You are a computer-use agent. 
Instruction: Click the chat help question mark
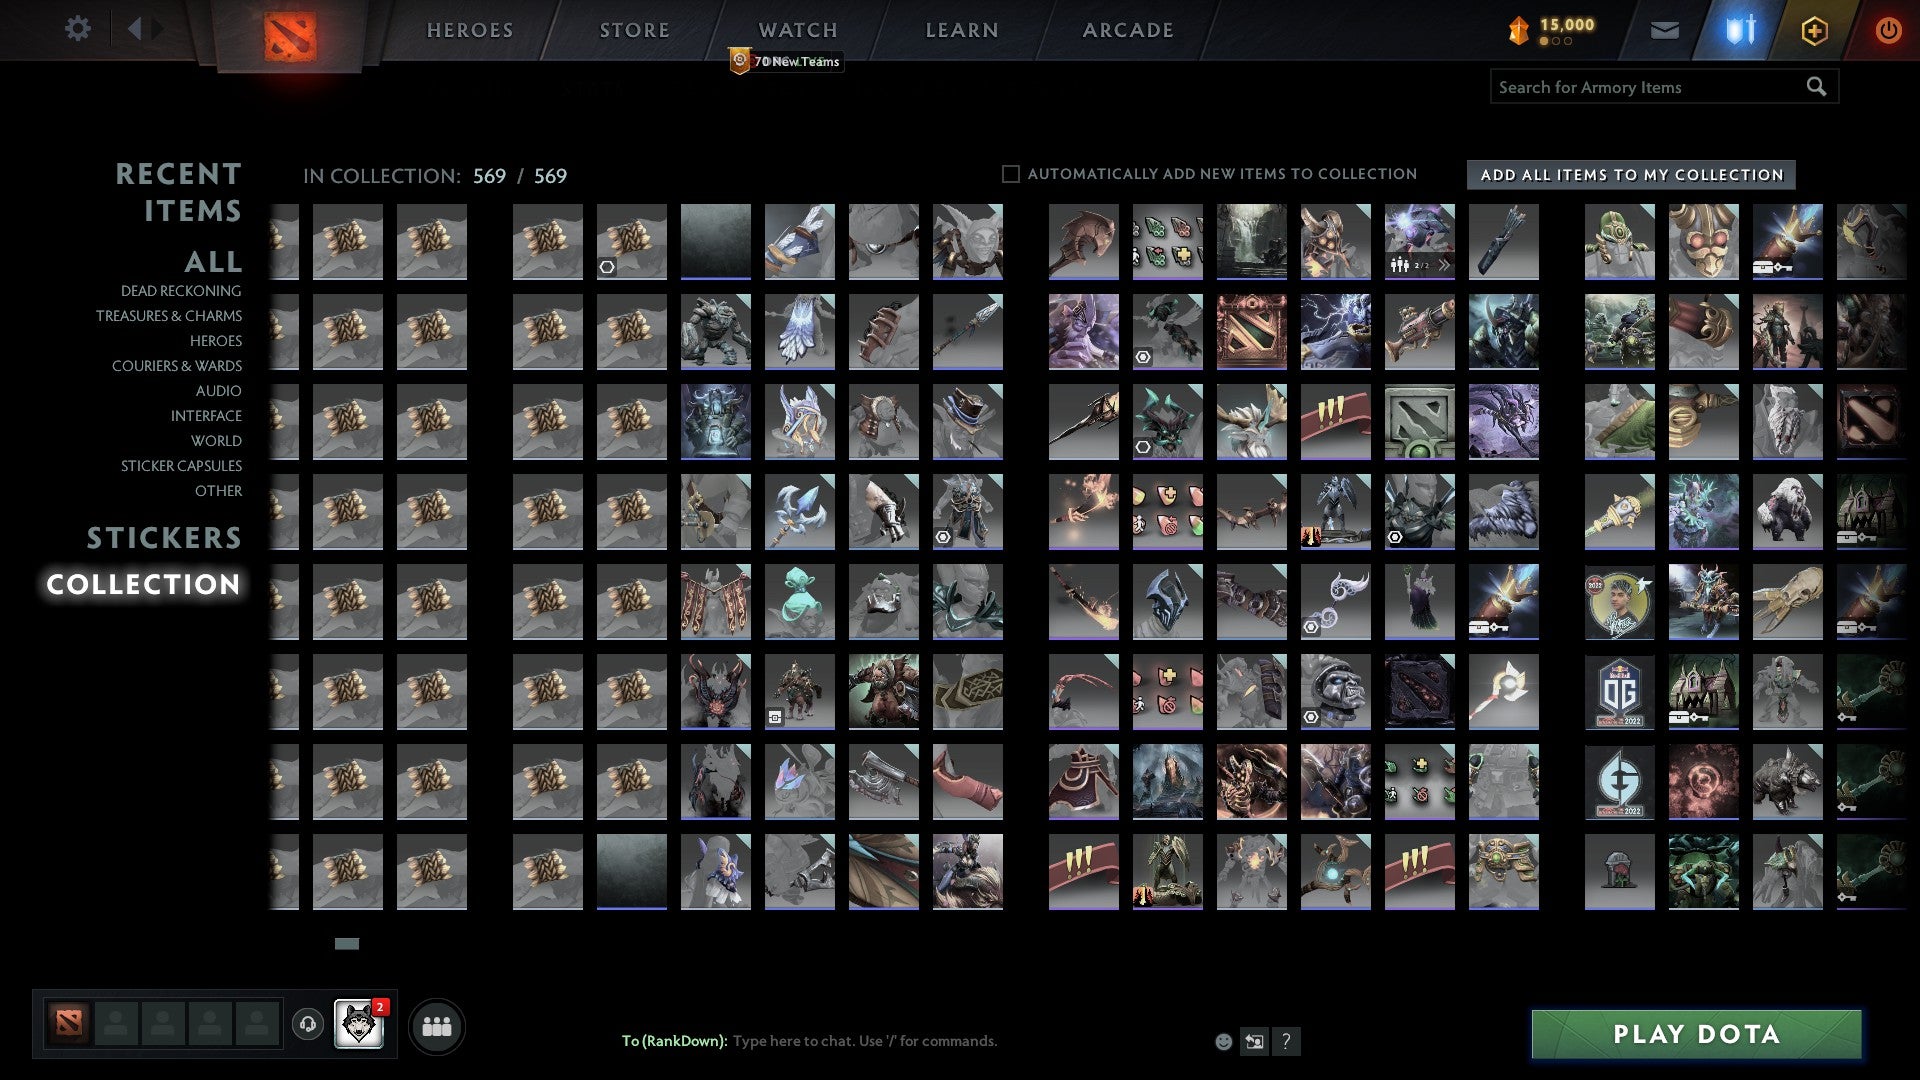pos(1286,1042)
